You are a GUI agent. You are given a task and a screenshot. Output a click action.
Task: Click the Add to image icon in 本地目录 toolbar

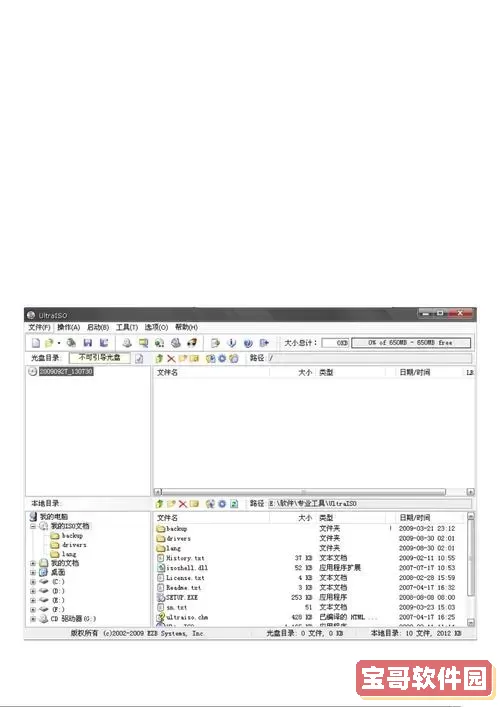point(210,504)
